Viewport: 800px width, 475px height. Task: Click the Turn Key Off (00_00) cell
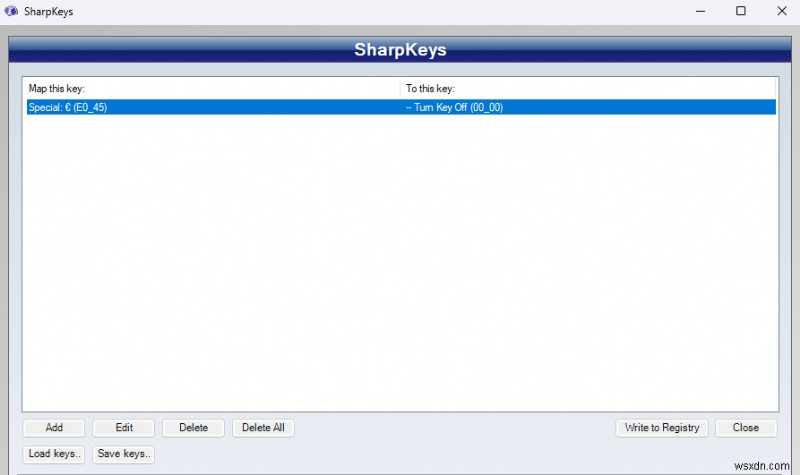pos(455,107)
